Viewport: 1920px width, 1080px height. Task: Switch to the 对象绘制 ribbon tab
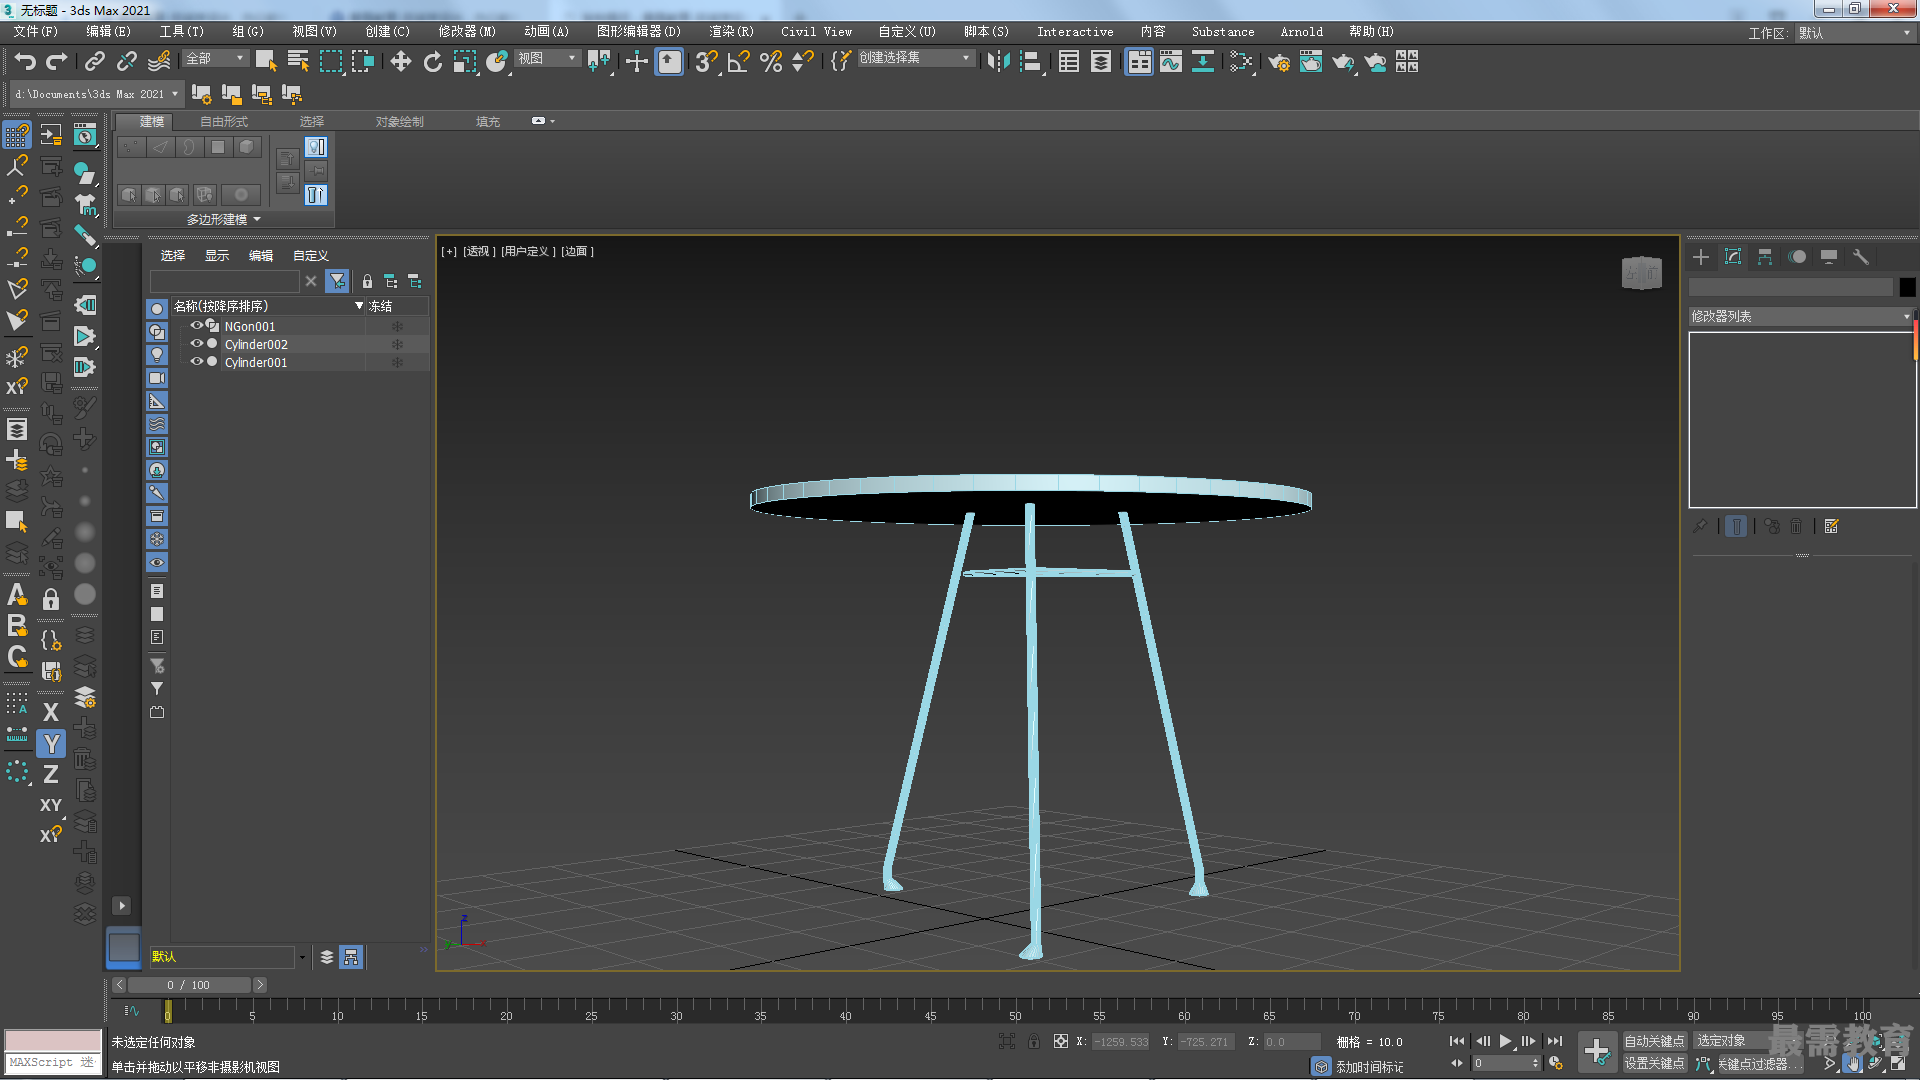coord(400,121)
